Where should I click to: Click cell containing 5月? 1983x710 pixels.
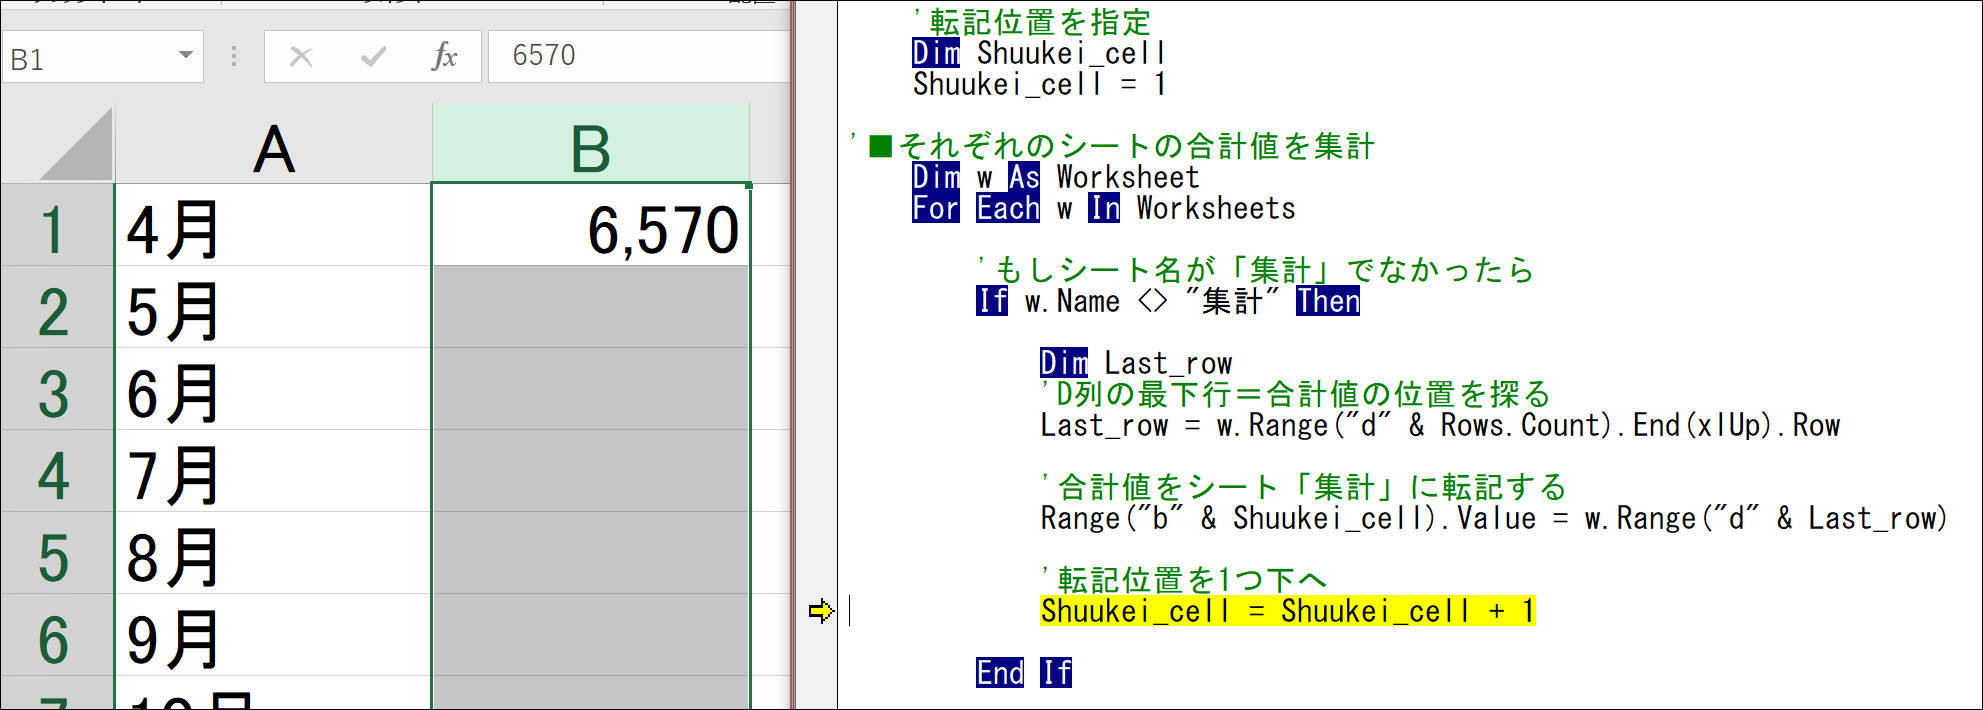pyautogui.click(x=274, y=307)
